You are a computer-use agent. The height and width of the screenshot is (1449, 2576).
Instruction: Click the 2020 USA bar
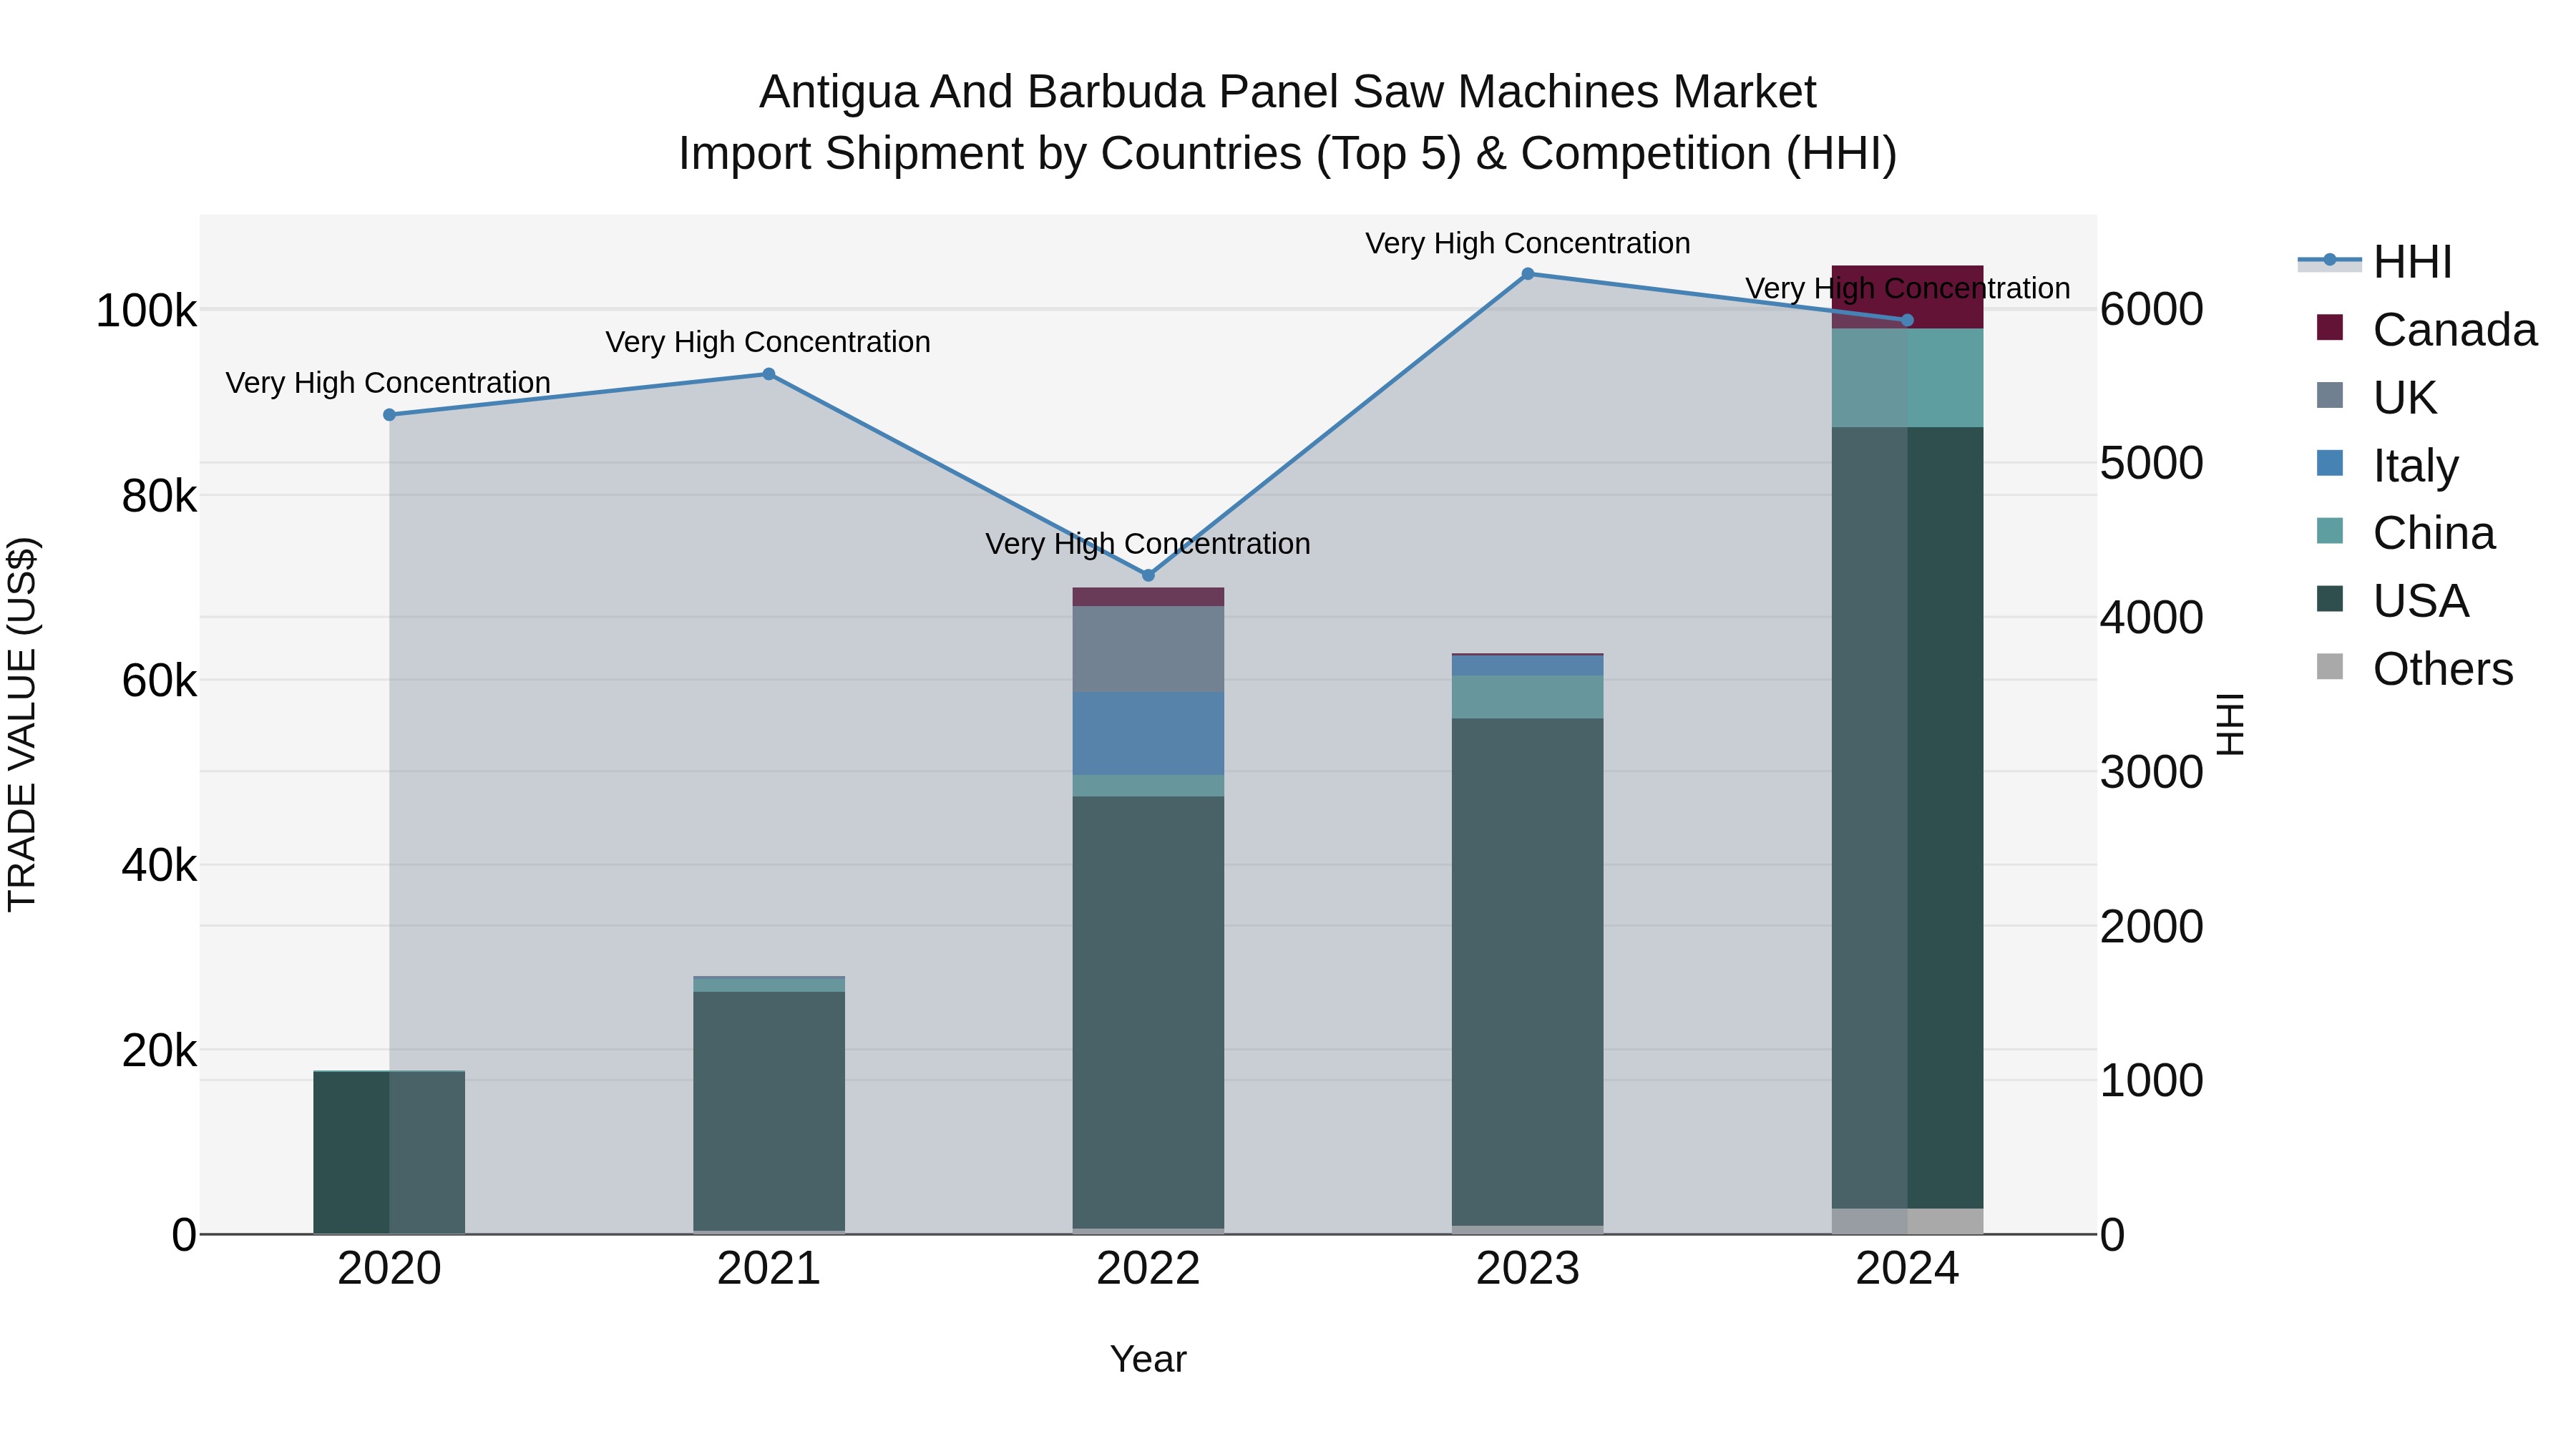tap(389, 1152)
